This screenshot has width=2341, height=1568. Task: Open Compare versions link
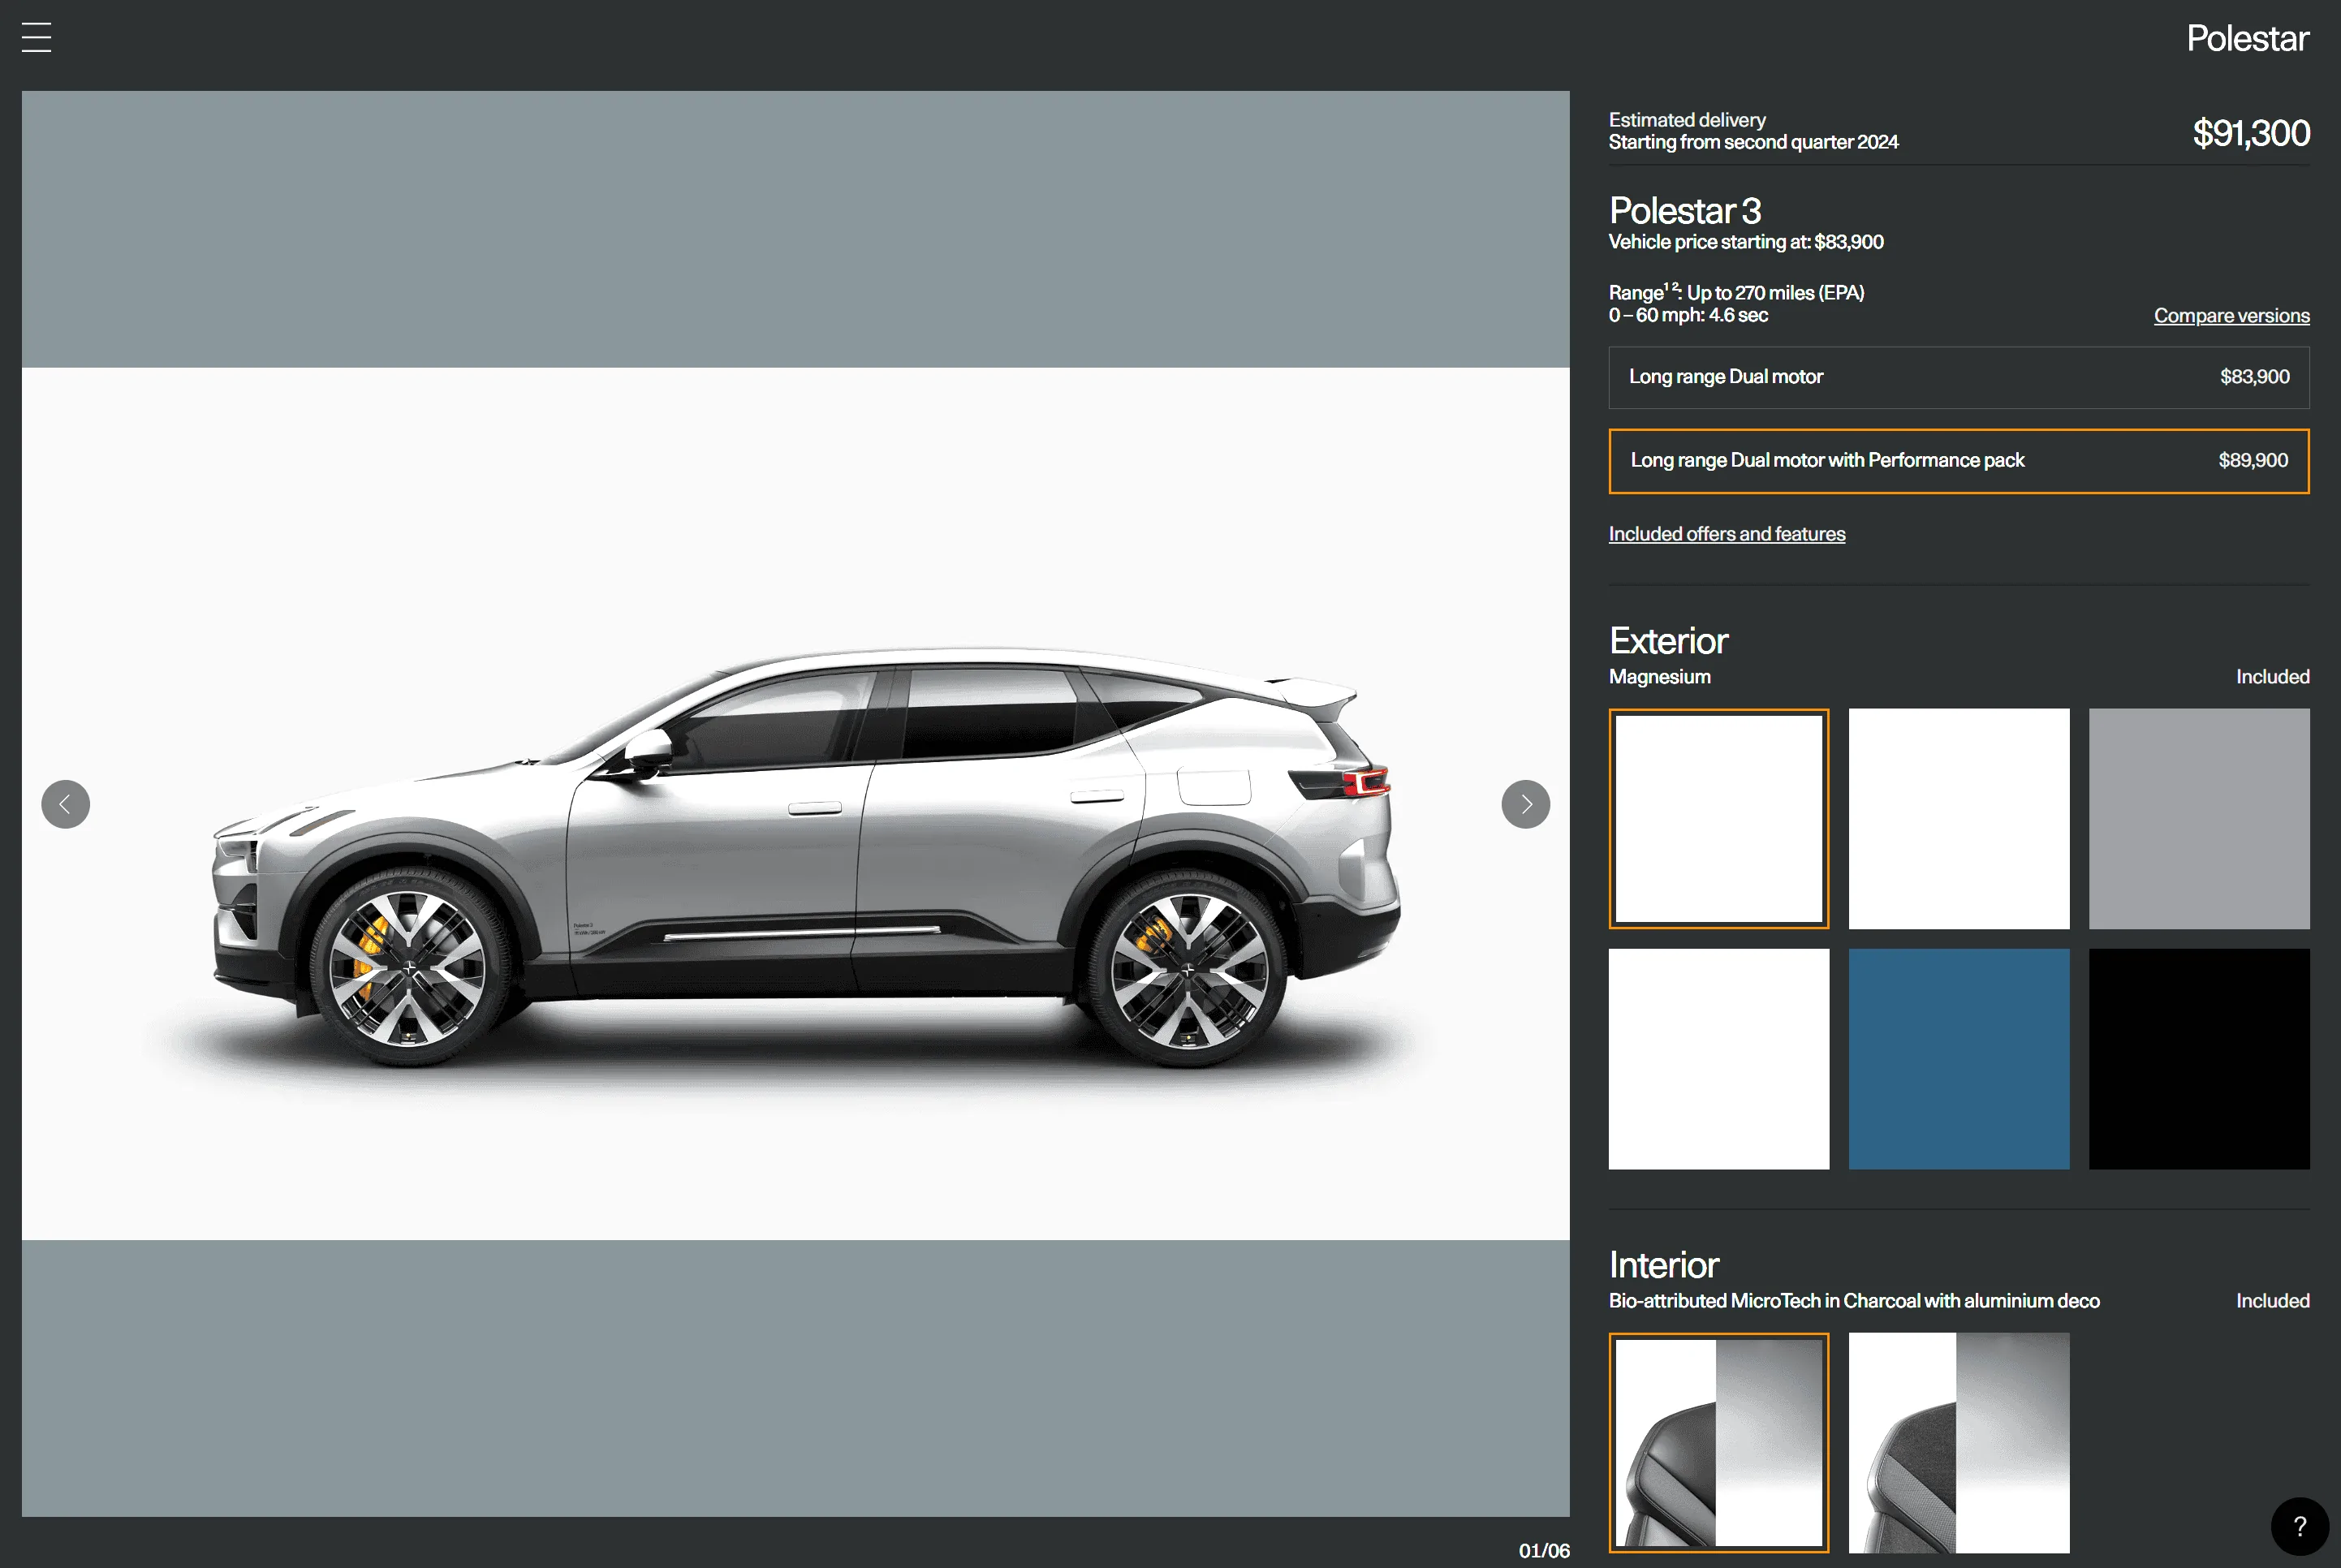tap(2231, 316)
